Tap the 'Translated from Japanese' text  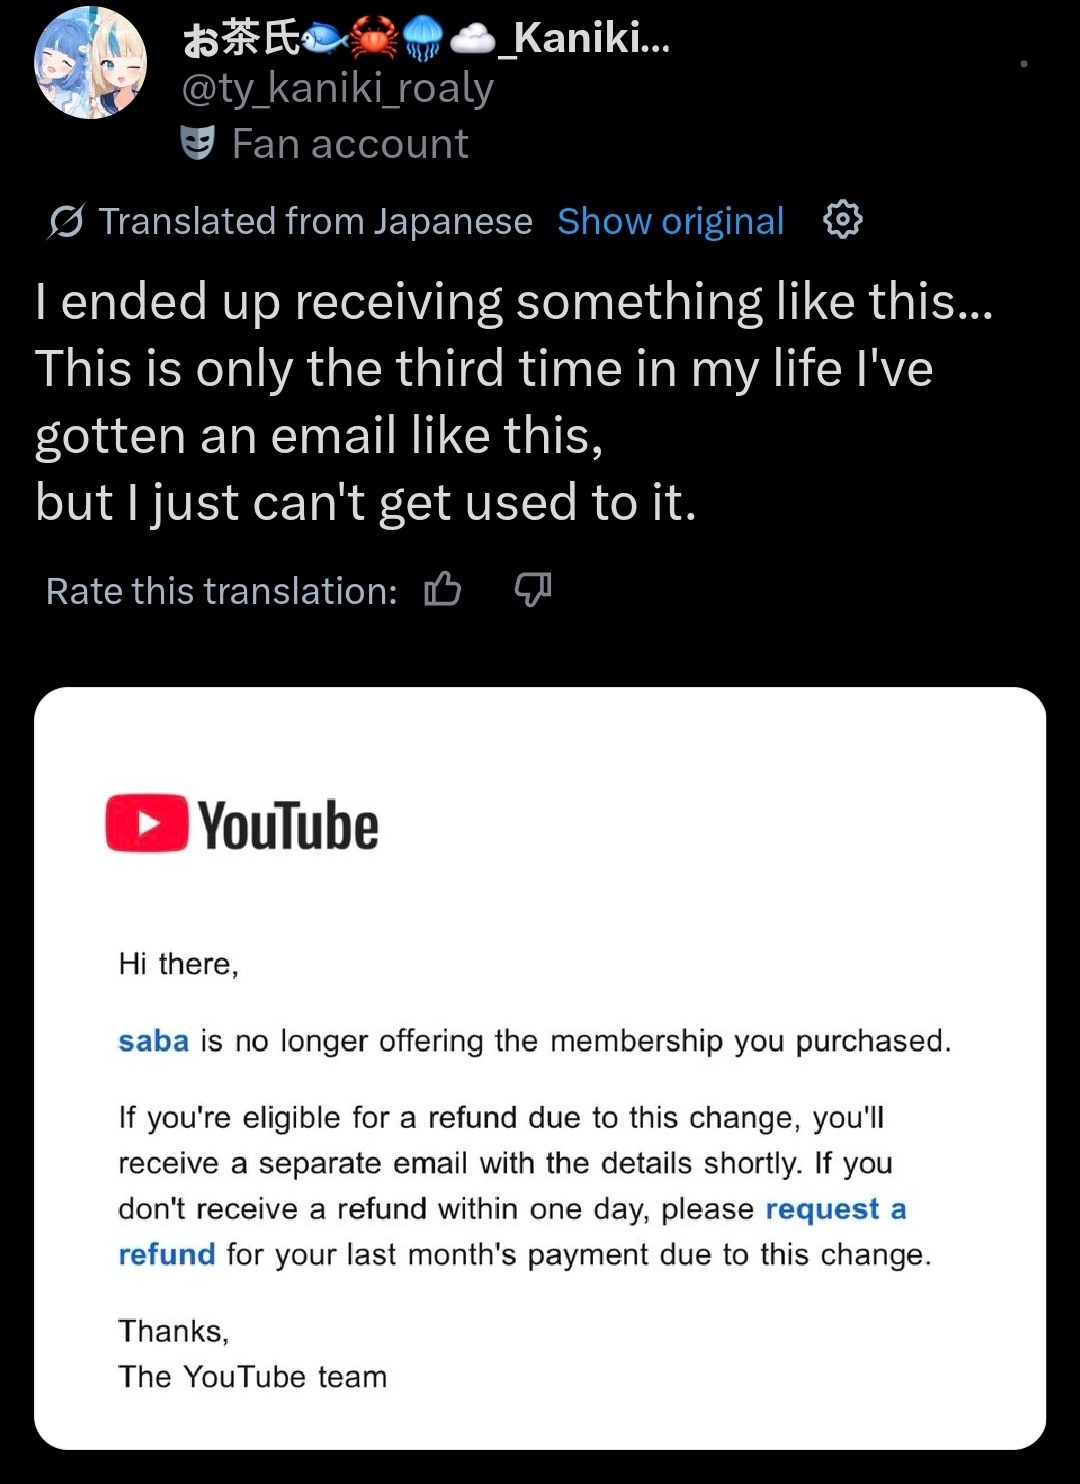pyautogui.click(x=316, y=221)
